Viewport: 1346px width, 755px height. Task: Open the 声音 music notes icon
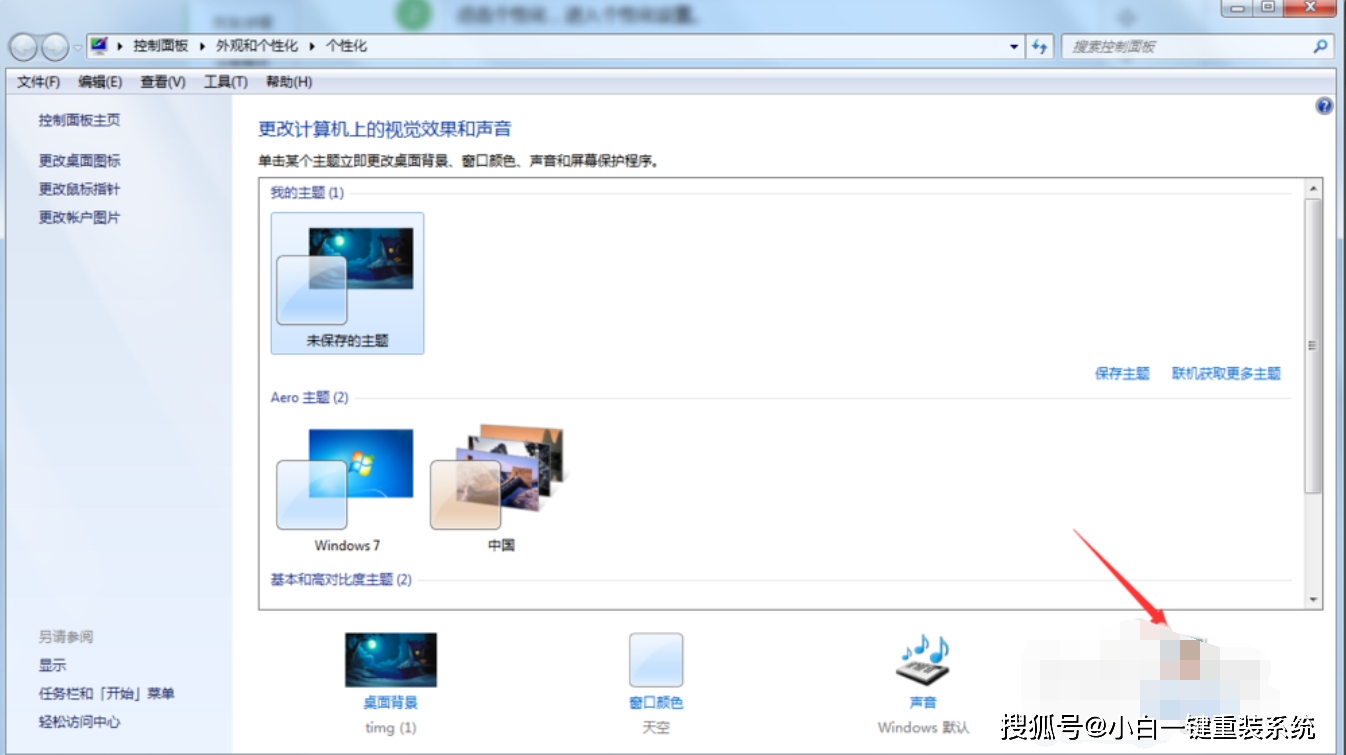[922, 659]
